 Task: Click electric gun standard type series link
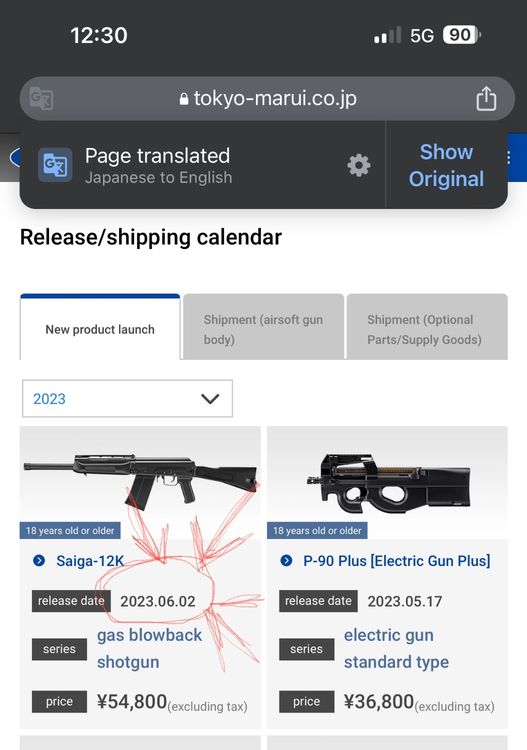396,649
